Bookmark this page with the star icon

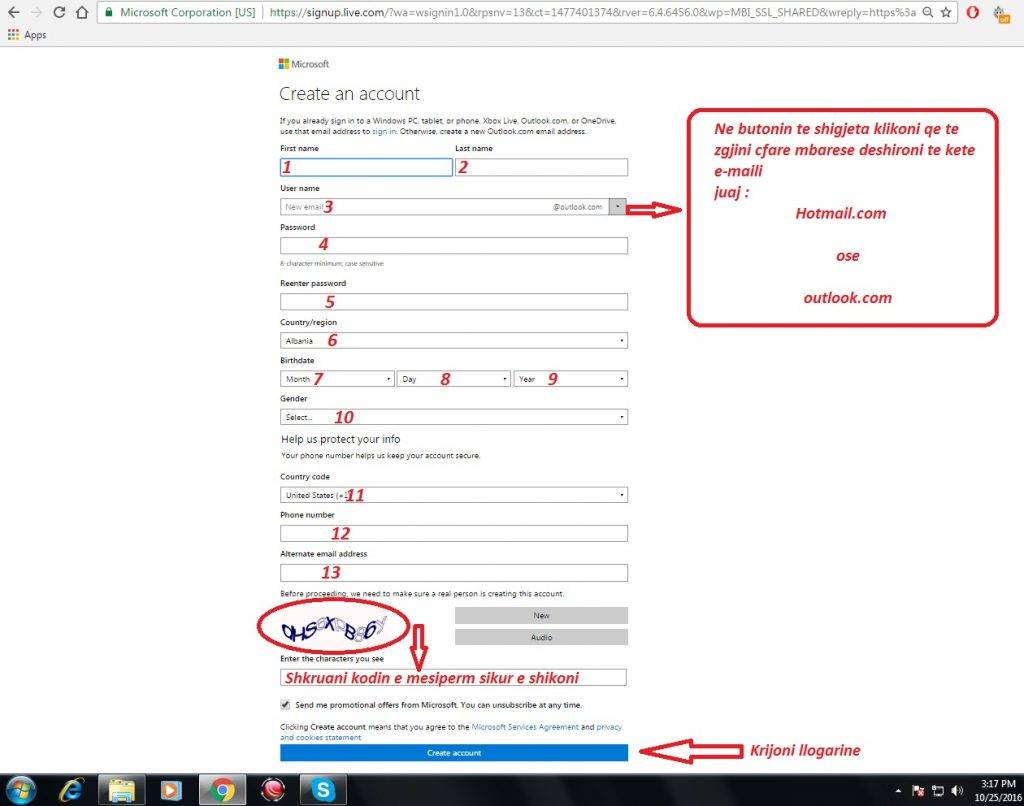(x=945, y=13)
